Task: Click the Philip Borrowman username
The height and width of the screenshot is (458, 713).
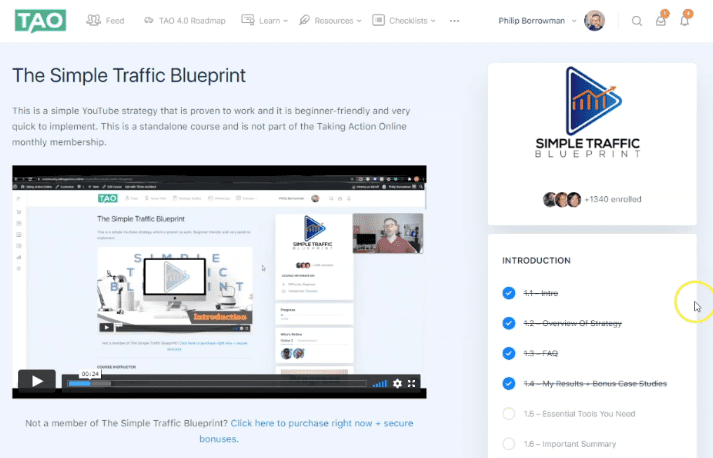Action: point(531,21)
